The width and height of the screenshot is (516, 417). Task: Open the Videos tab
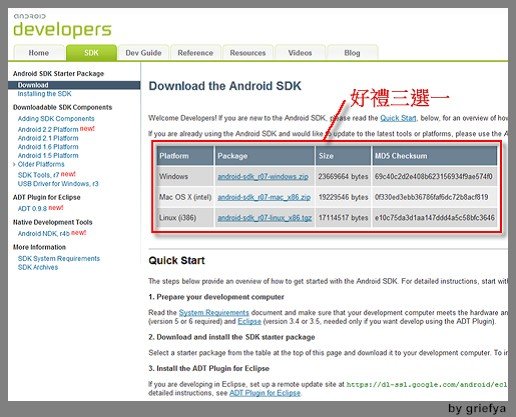click(x=300, y=53)
